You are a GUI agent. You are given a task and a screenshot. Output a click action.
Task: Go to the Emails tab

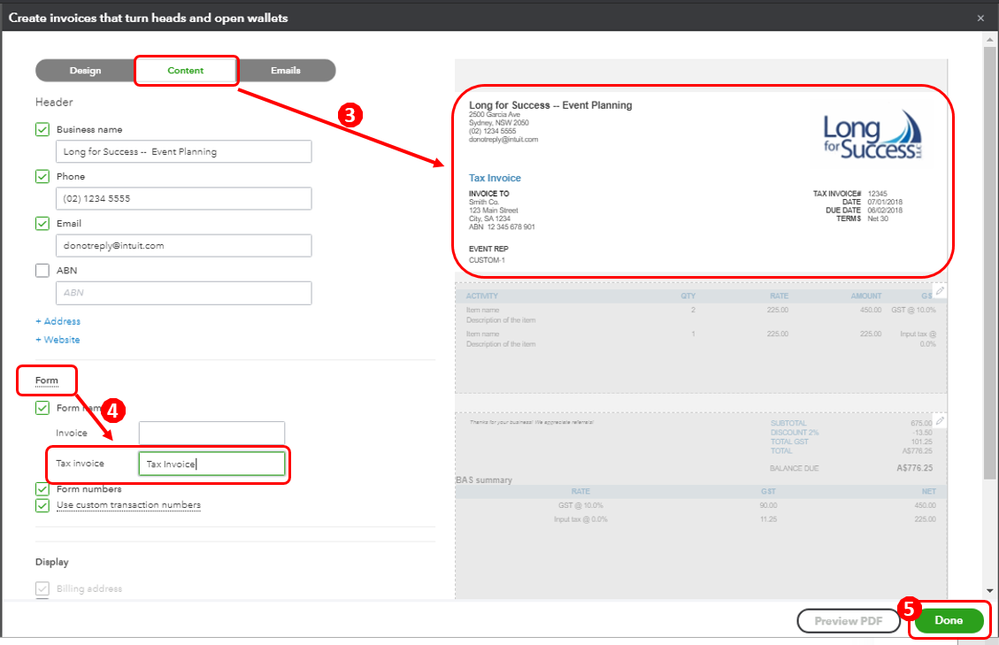(x=285, y=71)
